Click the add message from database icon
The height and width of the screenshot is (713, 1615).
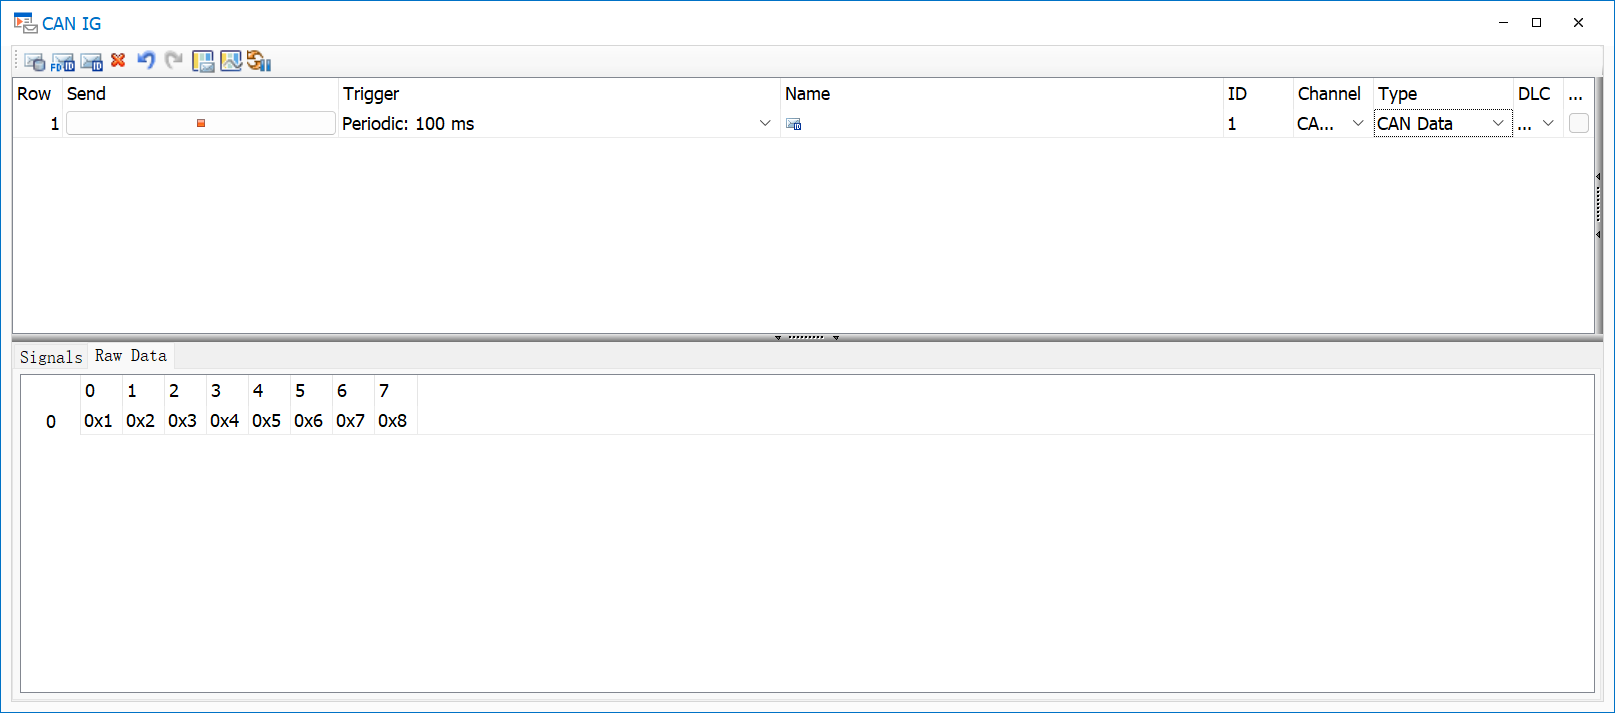tap(34, 61)
